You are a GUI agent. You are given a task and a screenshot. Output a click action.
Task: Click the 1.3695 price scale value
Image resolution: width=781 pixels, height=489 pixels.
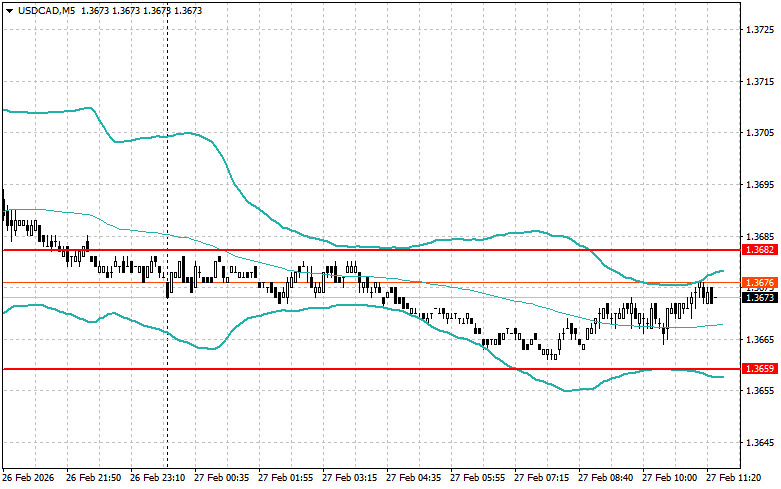[761, 185]
